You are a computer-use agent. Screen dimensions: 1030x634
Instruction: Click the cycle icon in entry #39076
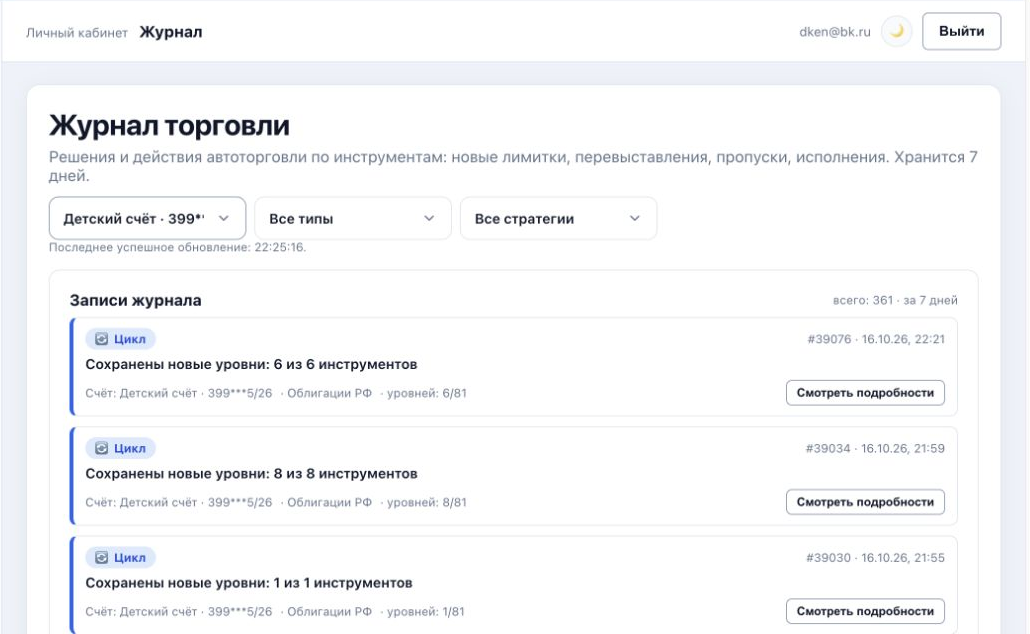(101, 339)
